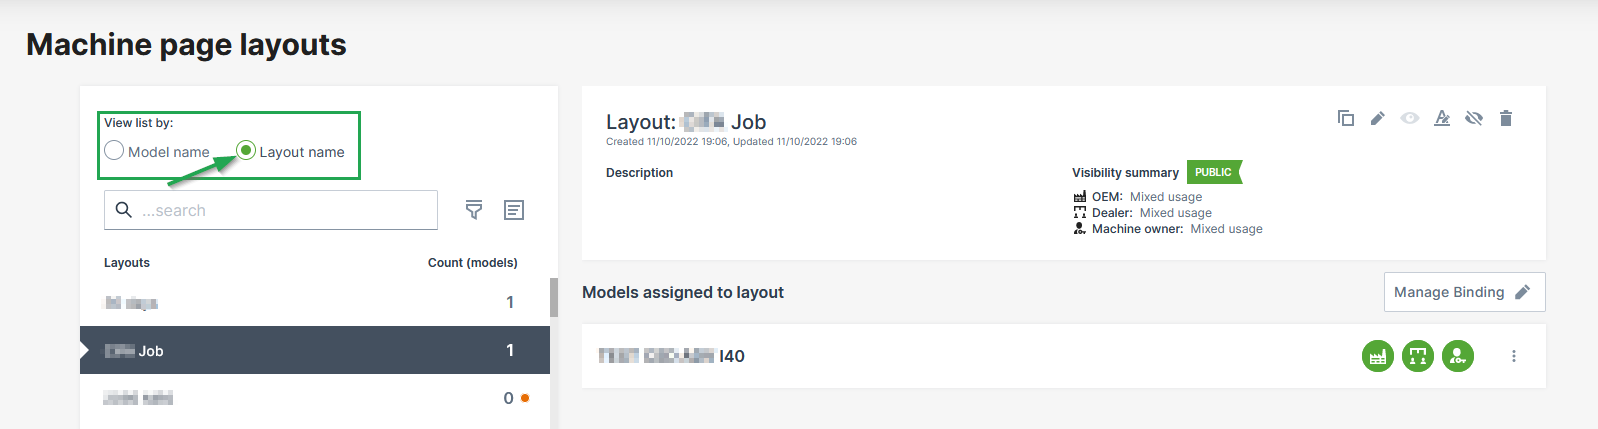
Task: Click the list notes icon beside filter
Action: tap(514, 210)
